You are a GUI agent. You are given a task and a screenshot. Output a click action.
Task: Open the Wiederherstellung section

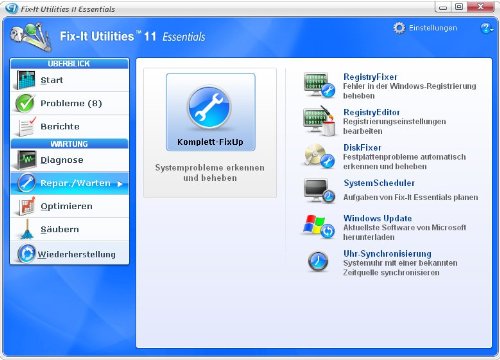click(70, 254)
